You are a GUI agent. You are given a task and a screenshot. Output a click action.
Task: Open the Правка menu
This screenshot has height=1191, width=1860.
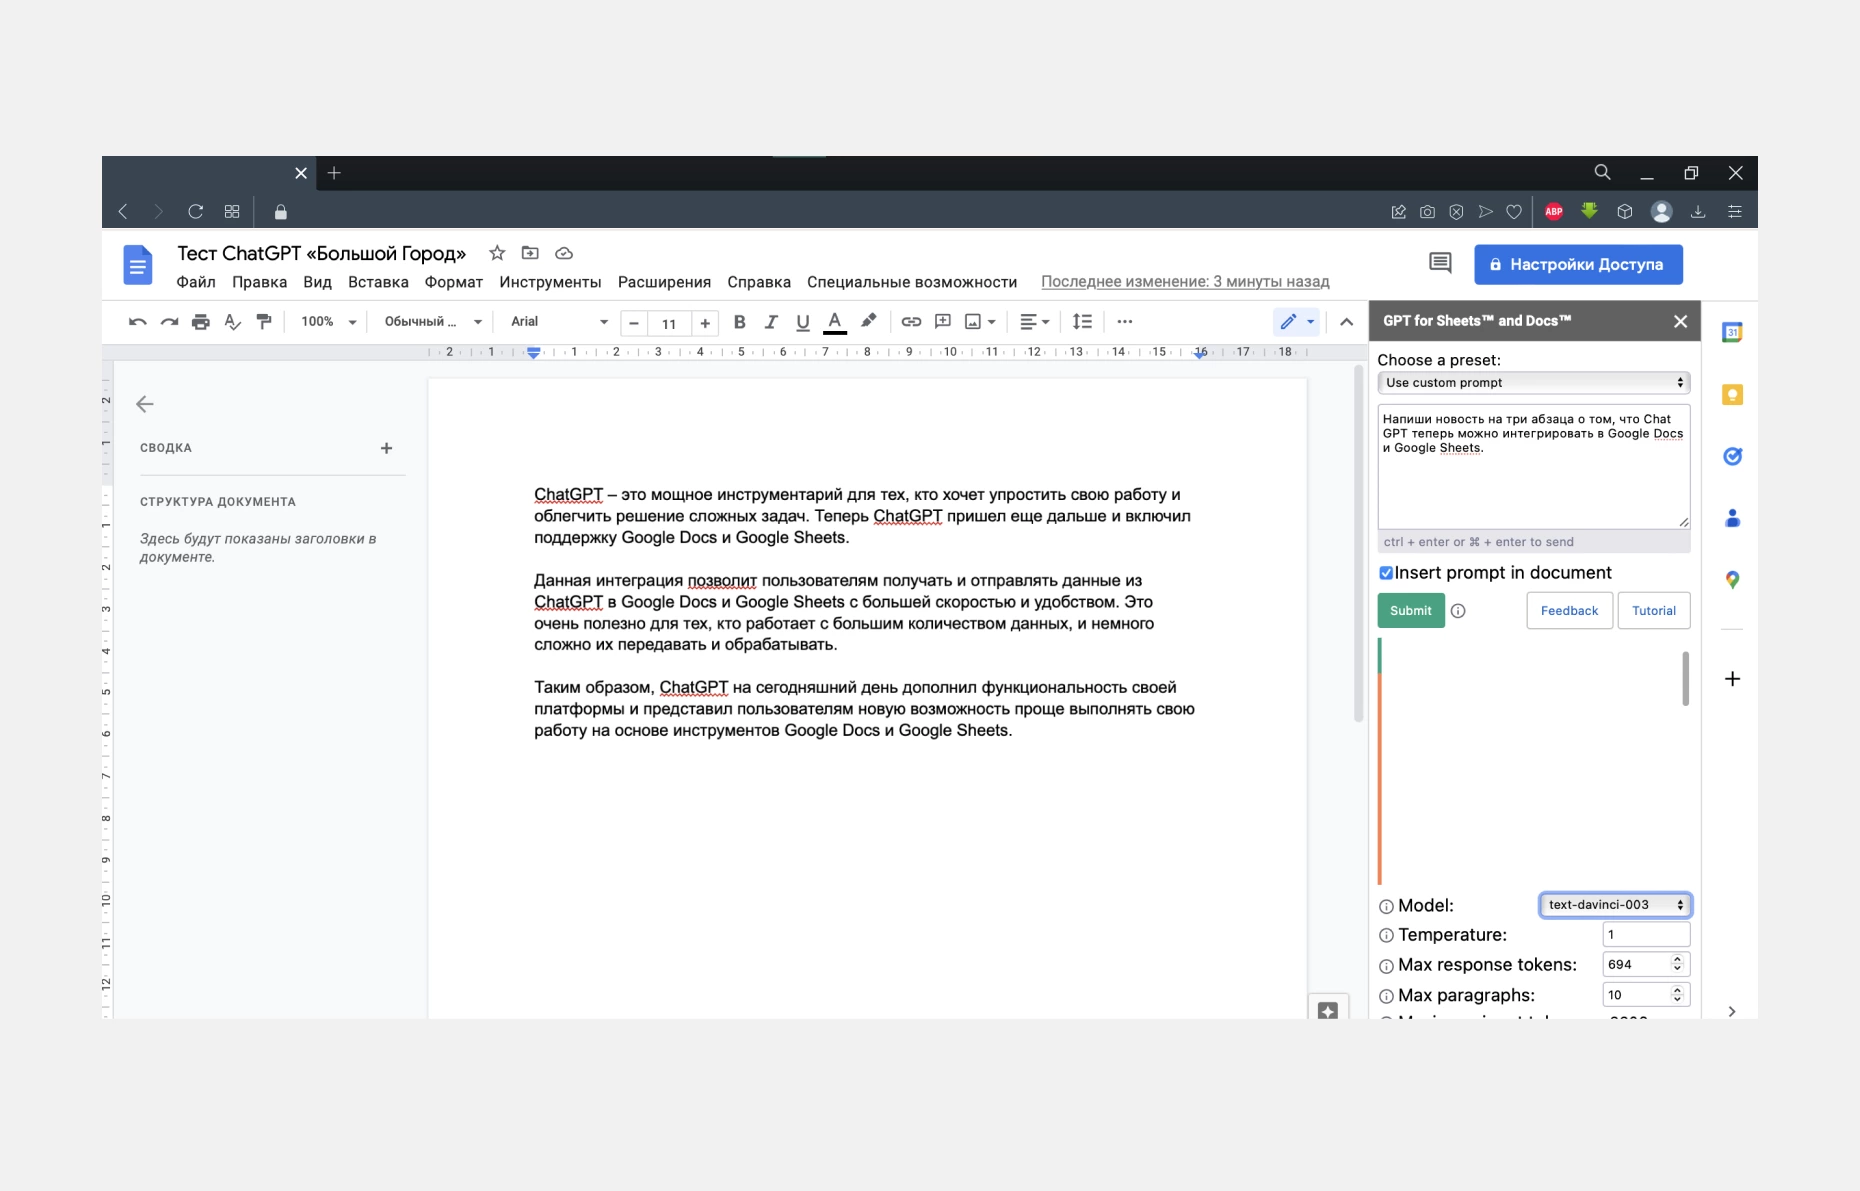(x=260, y=282)
